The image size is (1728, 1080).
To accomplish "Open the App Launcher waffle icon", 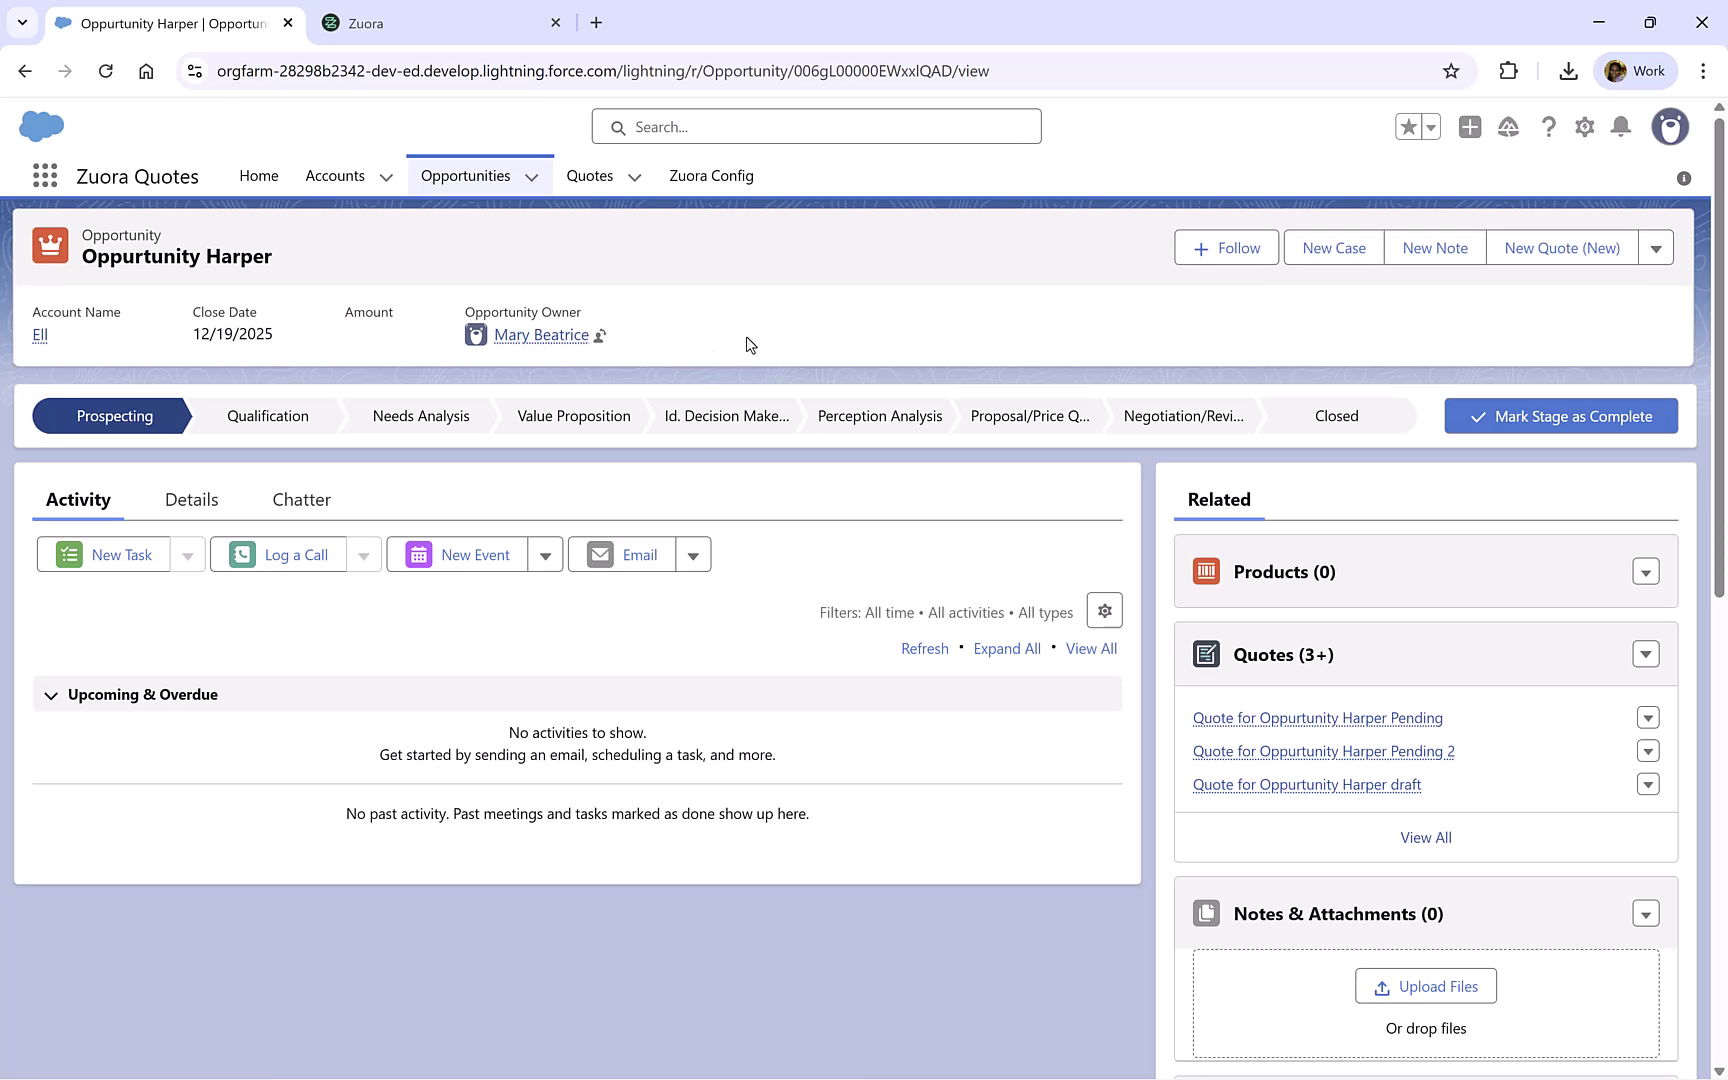I will pos(44,175).
